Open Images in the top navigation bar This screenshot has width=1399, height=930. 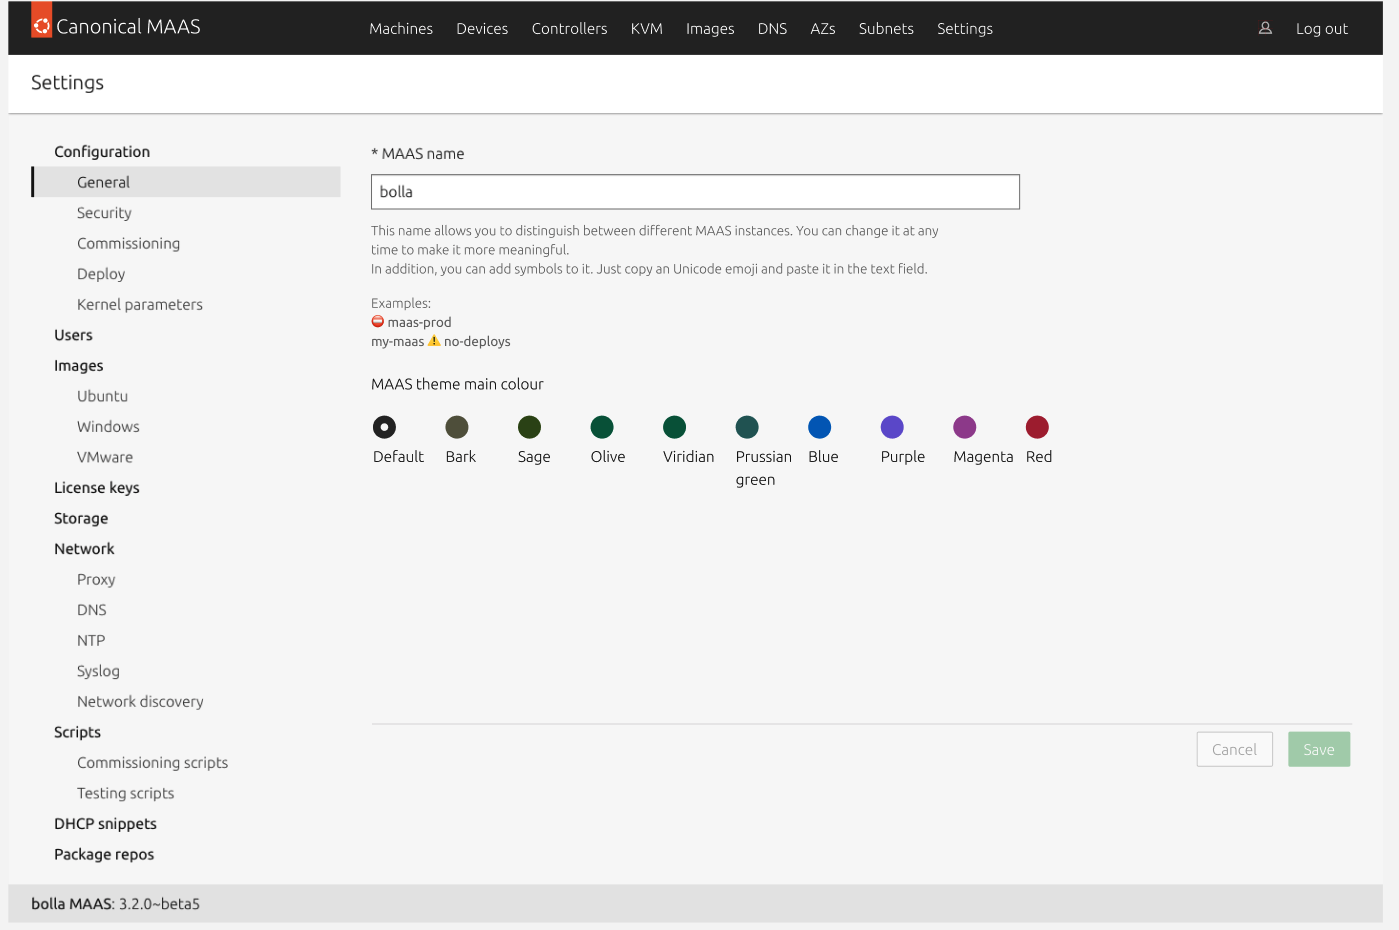point(710,29)
